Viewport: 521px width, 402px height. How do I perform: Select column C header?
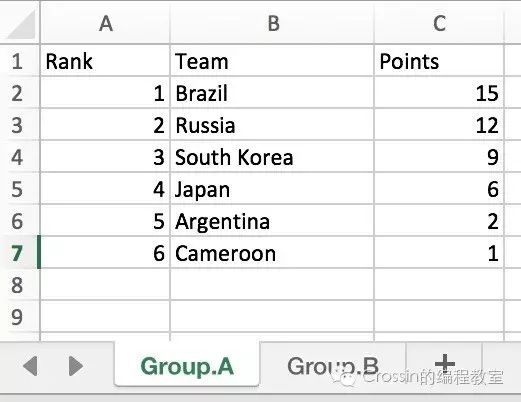click(x=439, y=23)
